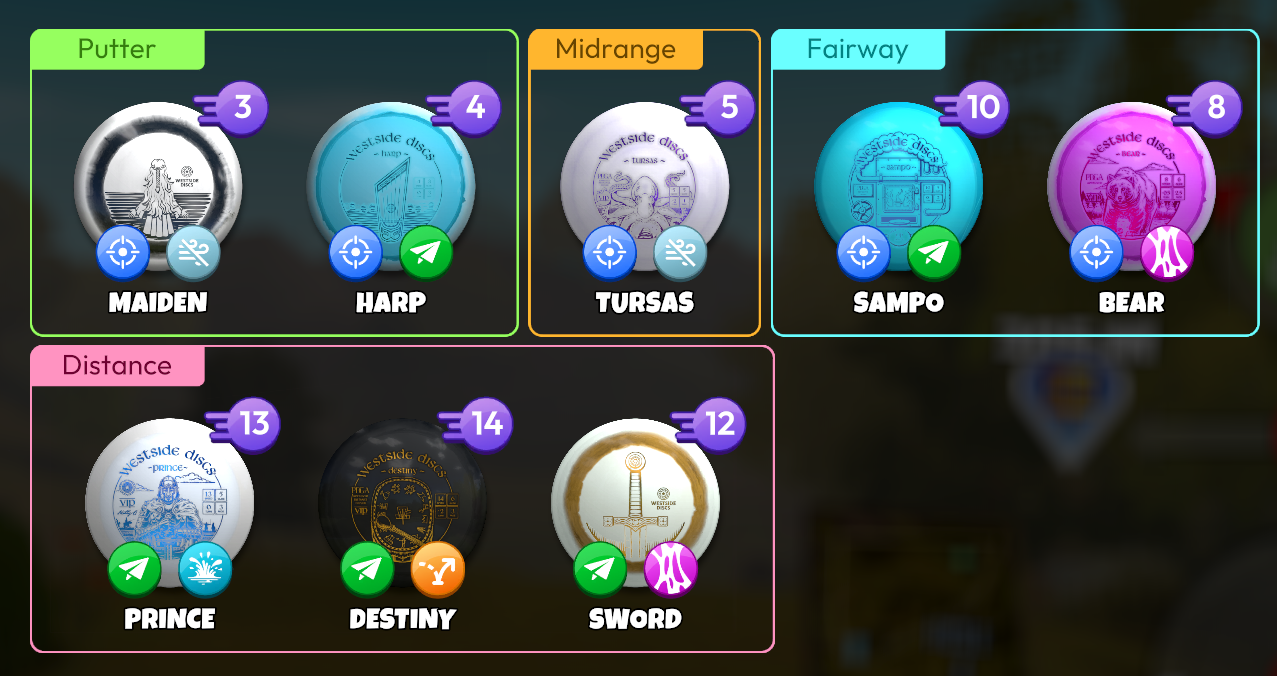Click the Sampo disc's blue target icon
Screen dimensions: 1277x676
point(864,252)
